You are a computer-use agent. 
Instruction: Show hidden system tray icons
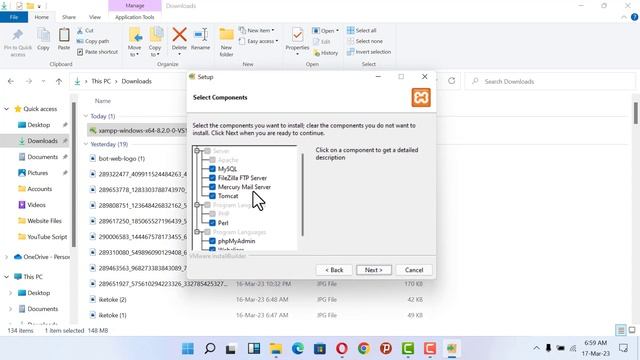(536, 348)
